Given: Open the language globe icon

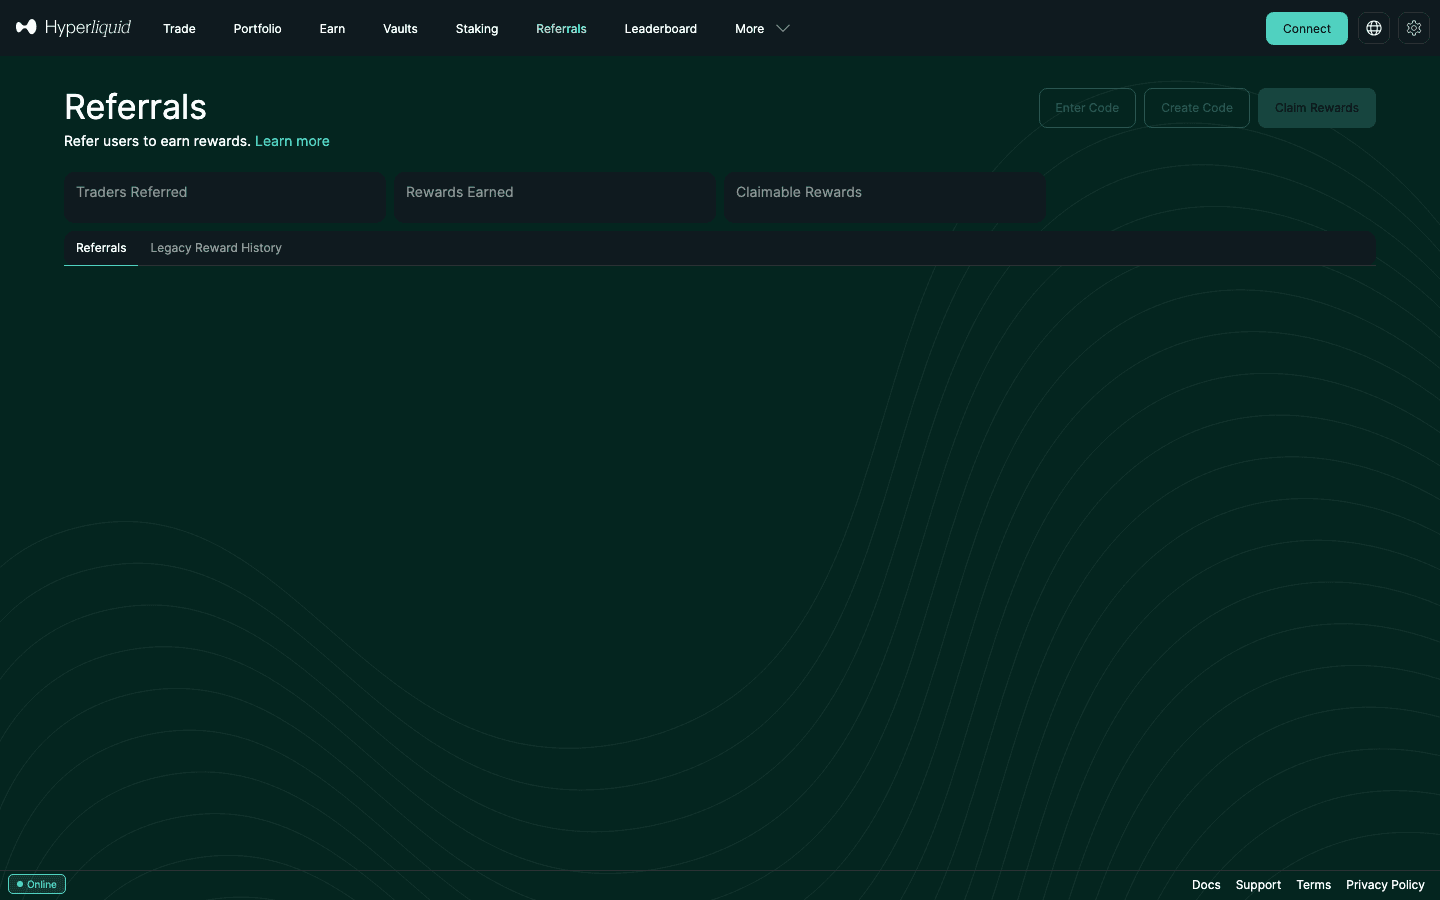Looking at the screenshot, I should pyautogui.click(x=1374, y=28).
